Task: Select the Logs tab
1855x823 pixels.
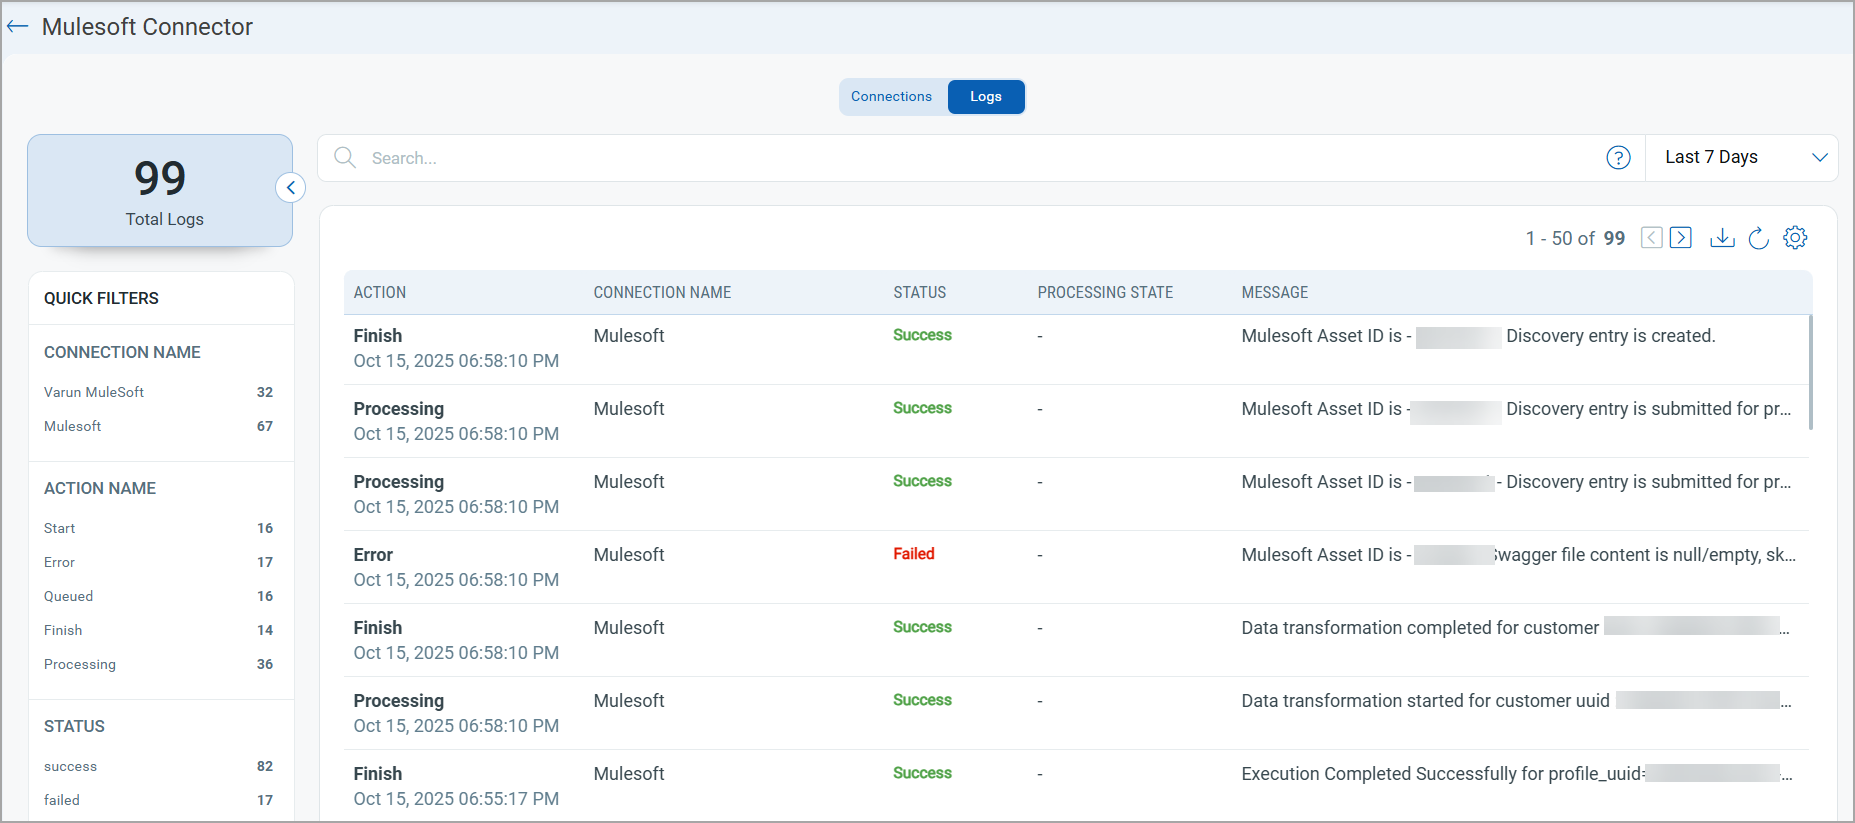Action: click(986, 97)
